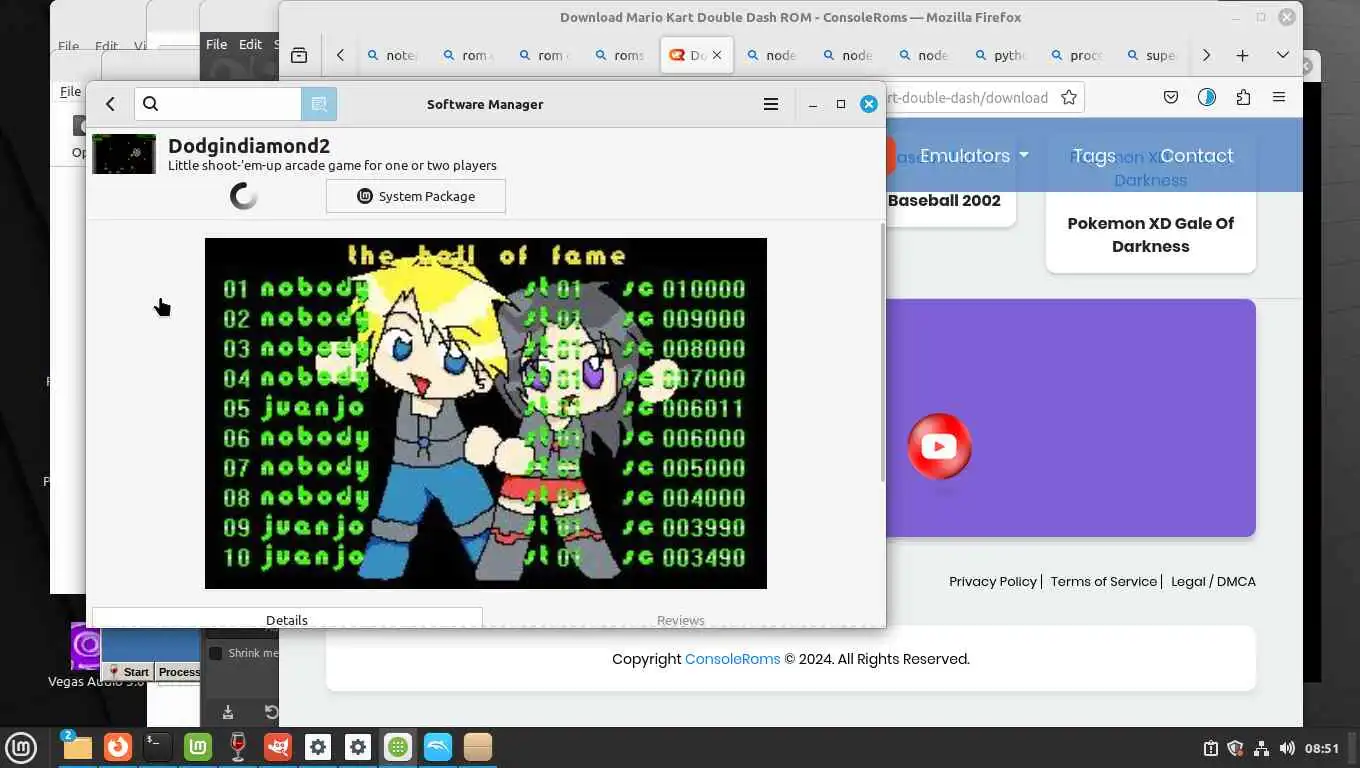Open the Firefox application menu

1279,97
